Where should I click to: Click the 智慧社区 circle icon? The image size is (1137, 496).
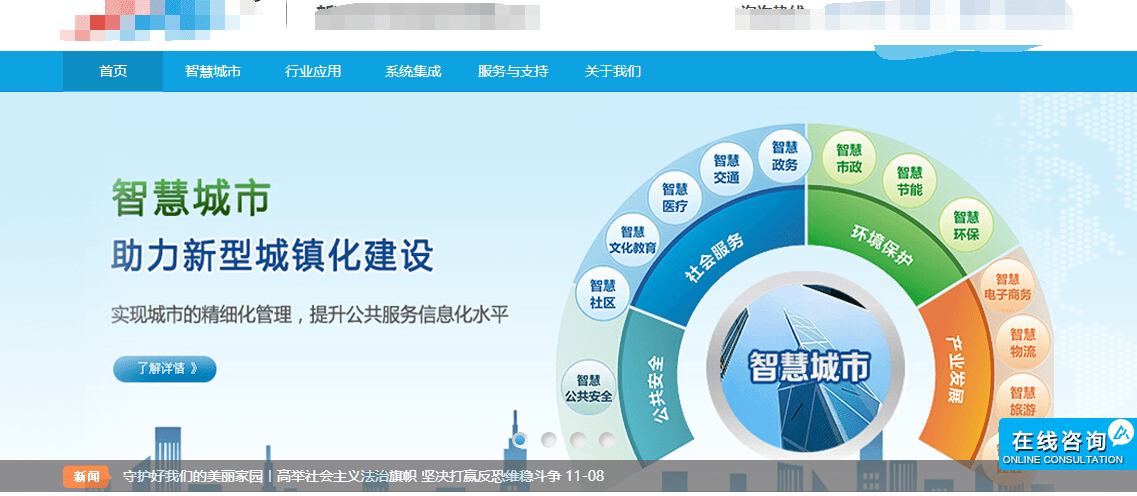[x=602, y=293]
